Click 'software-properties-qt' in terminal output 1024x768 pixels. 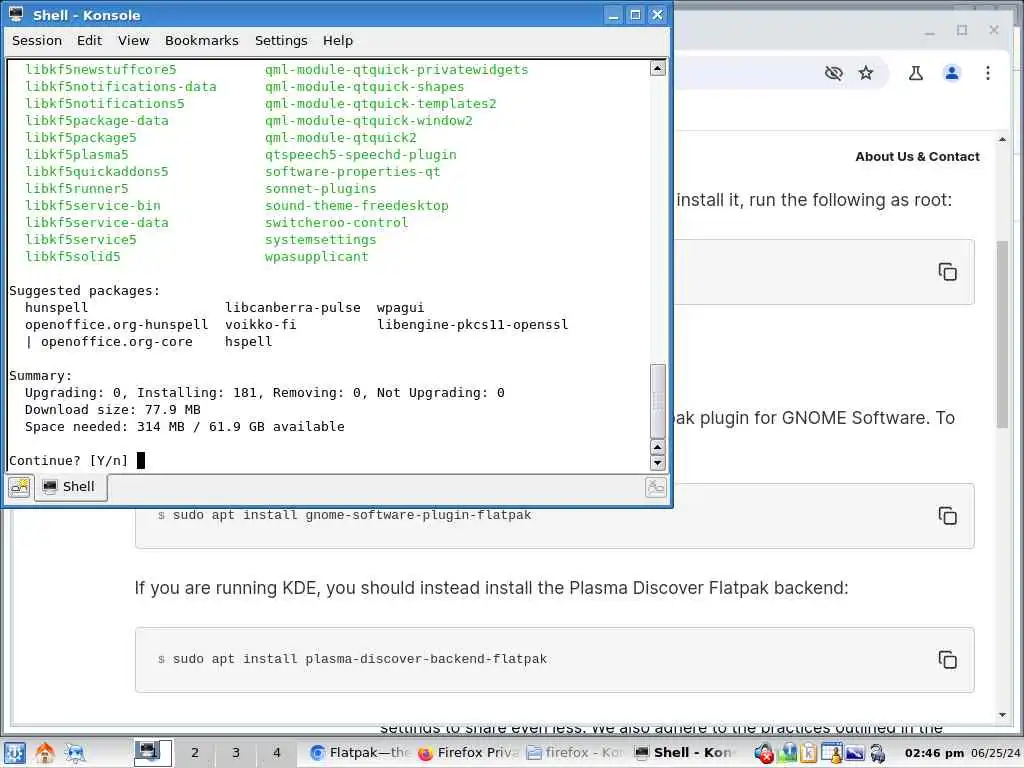click(x=352, y=172)
